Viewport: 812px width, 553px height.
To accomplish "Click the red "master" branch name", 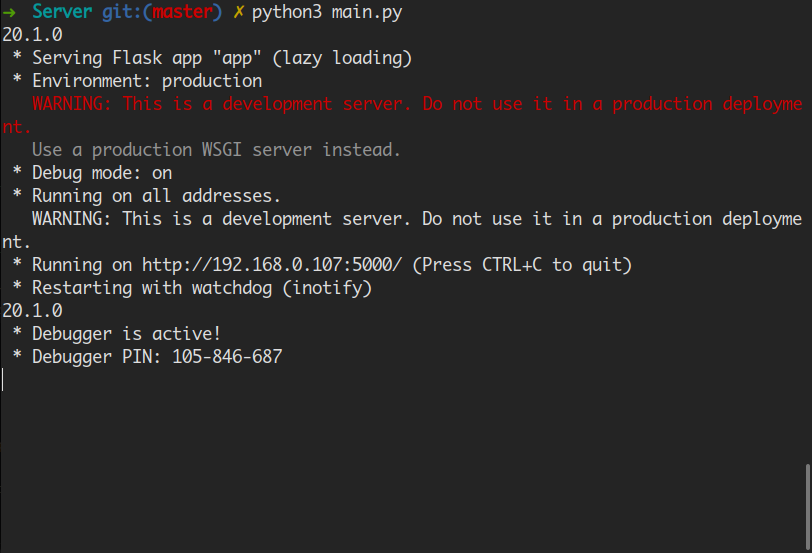I will tap(182, 12).
